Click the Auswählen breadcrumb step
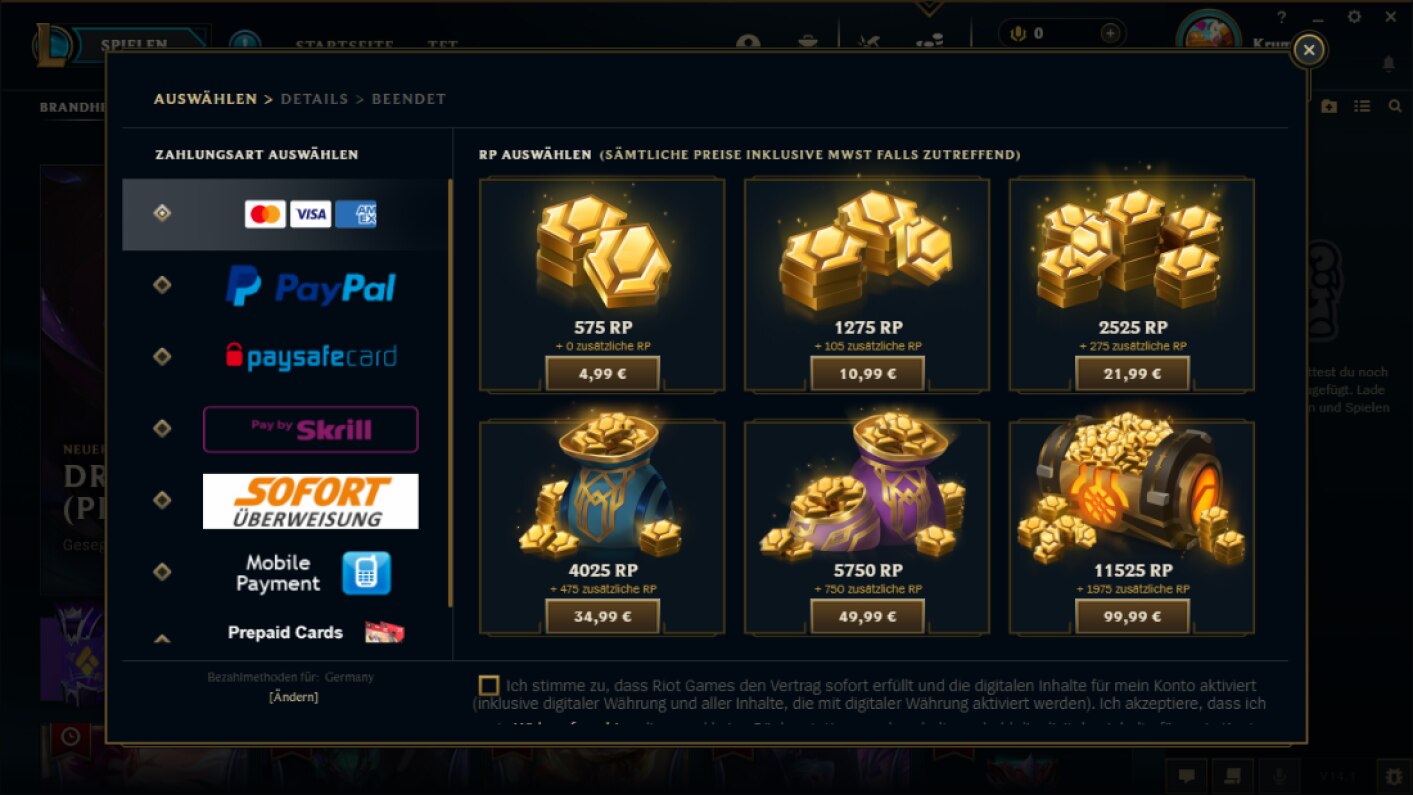Screen dimensions: 1413x795 [205, 99]
